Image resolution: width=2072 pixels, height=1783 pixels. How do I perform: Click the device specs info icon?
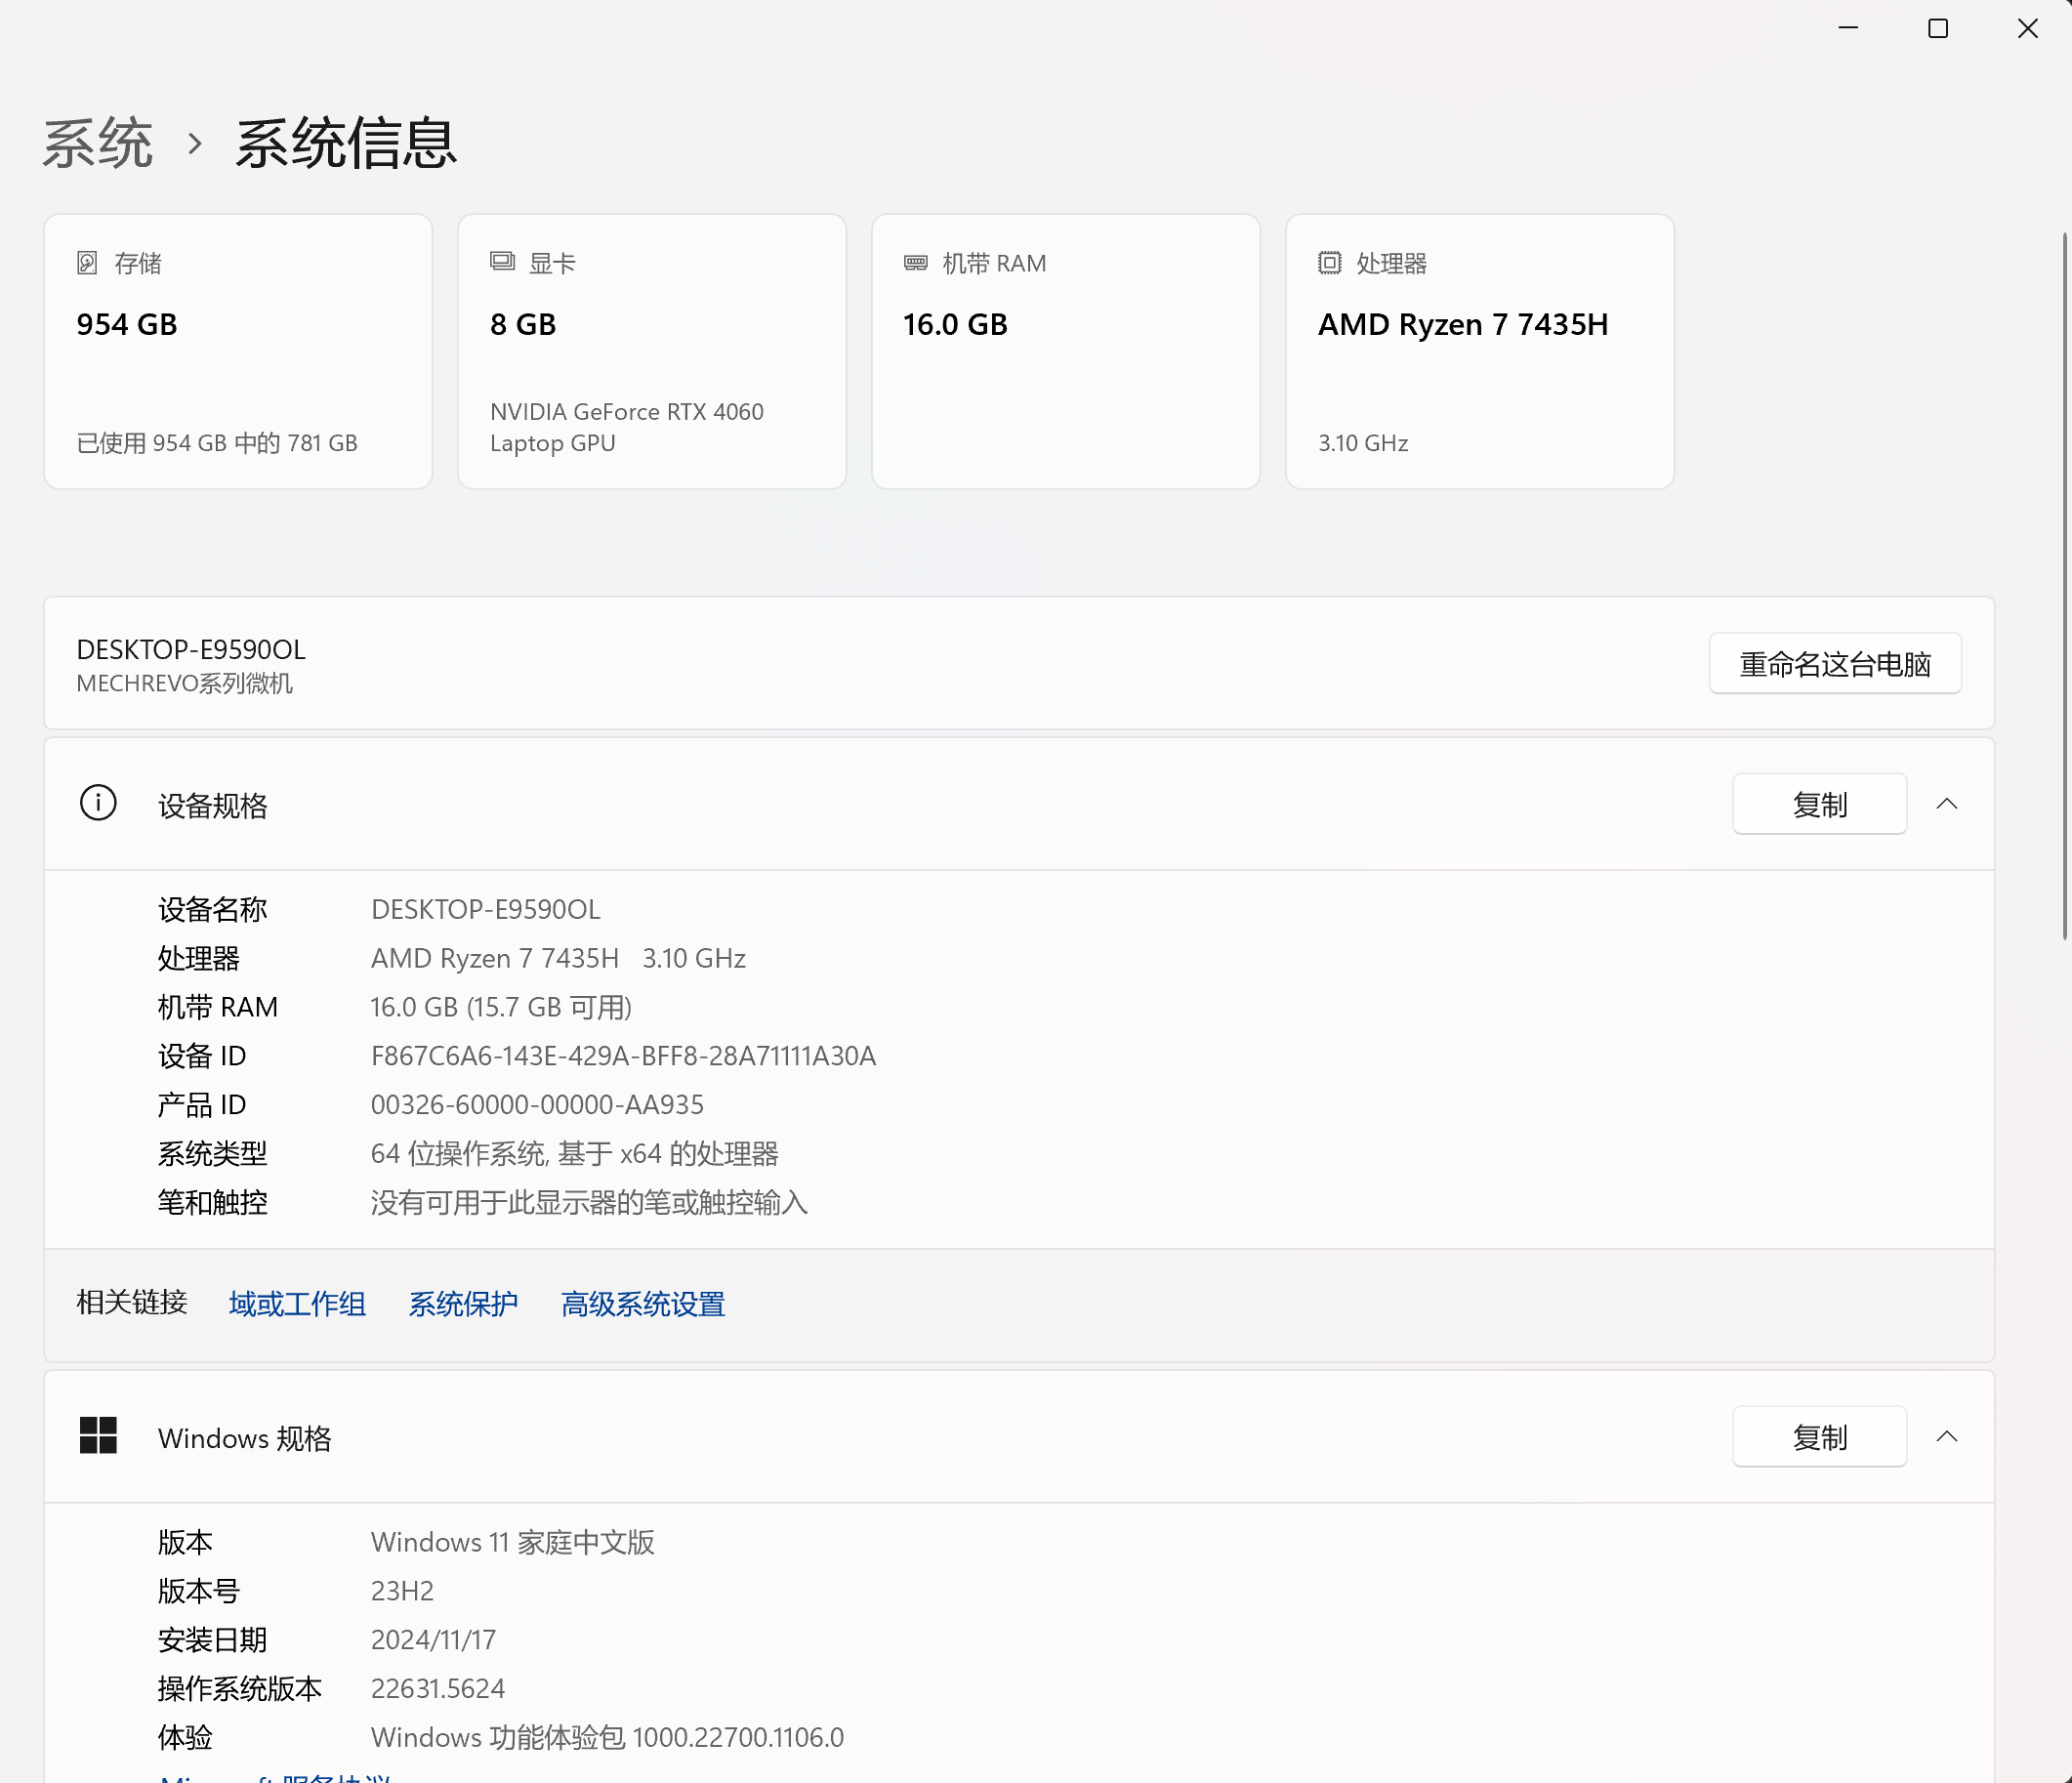[98, 803]
